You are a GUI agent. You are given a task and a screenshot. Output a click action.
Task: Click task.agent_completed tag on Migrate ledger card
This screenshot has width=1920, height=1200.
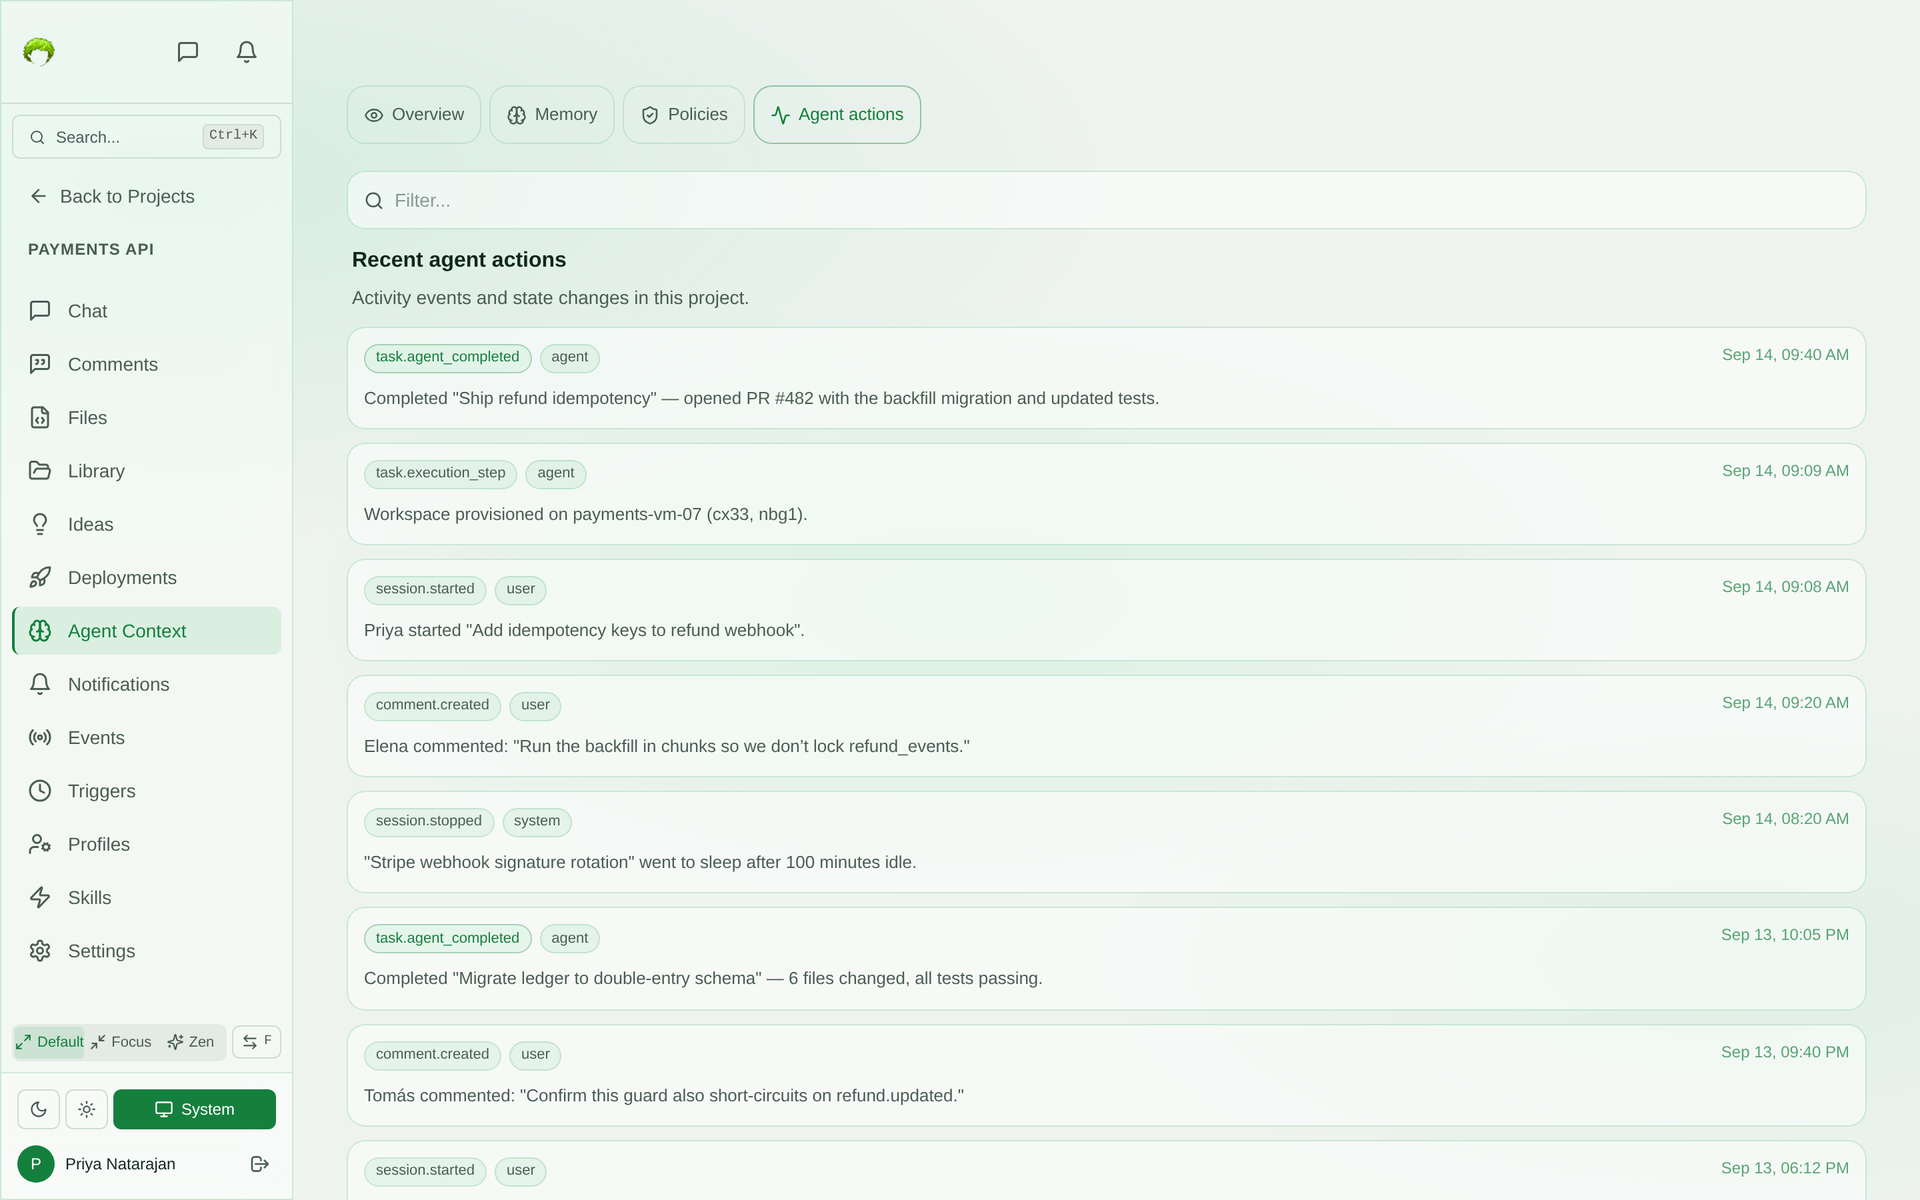point(447,938)
